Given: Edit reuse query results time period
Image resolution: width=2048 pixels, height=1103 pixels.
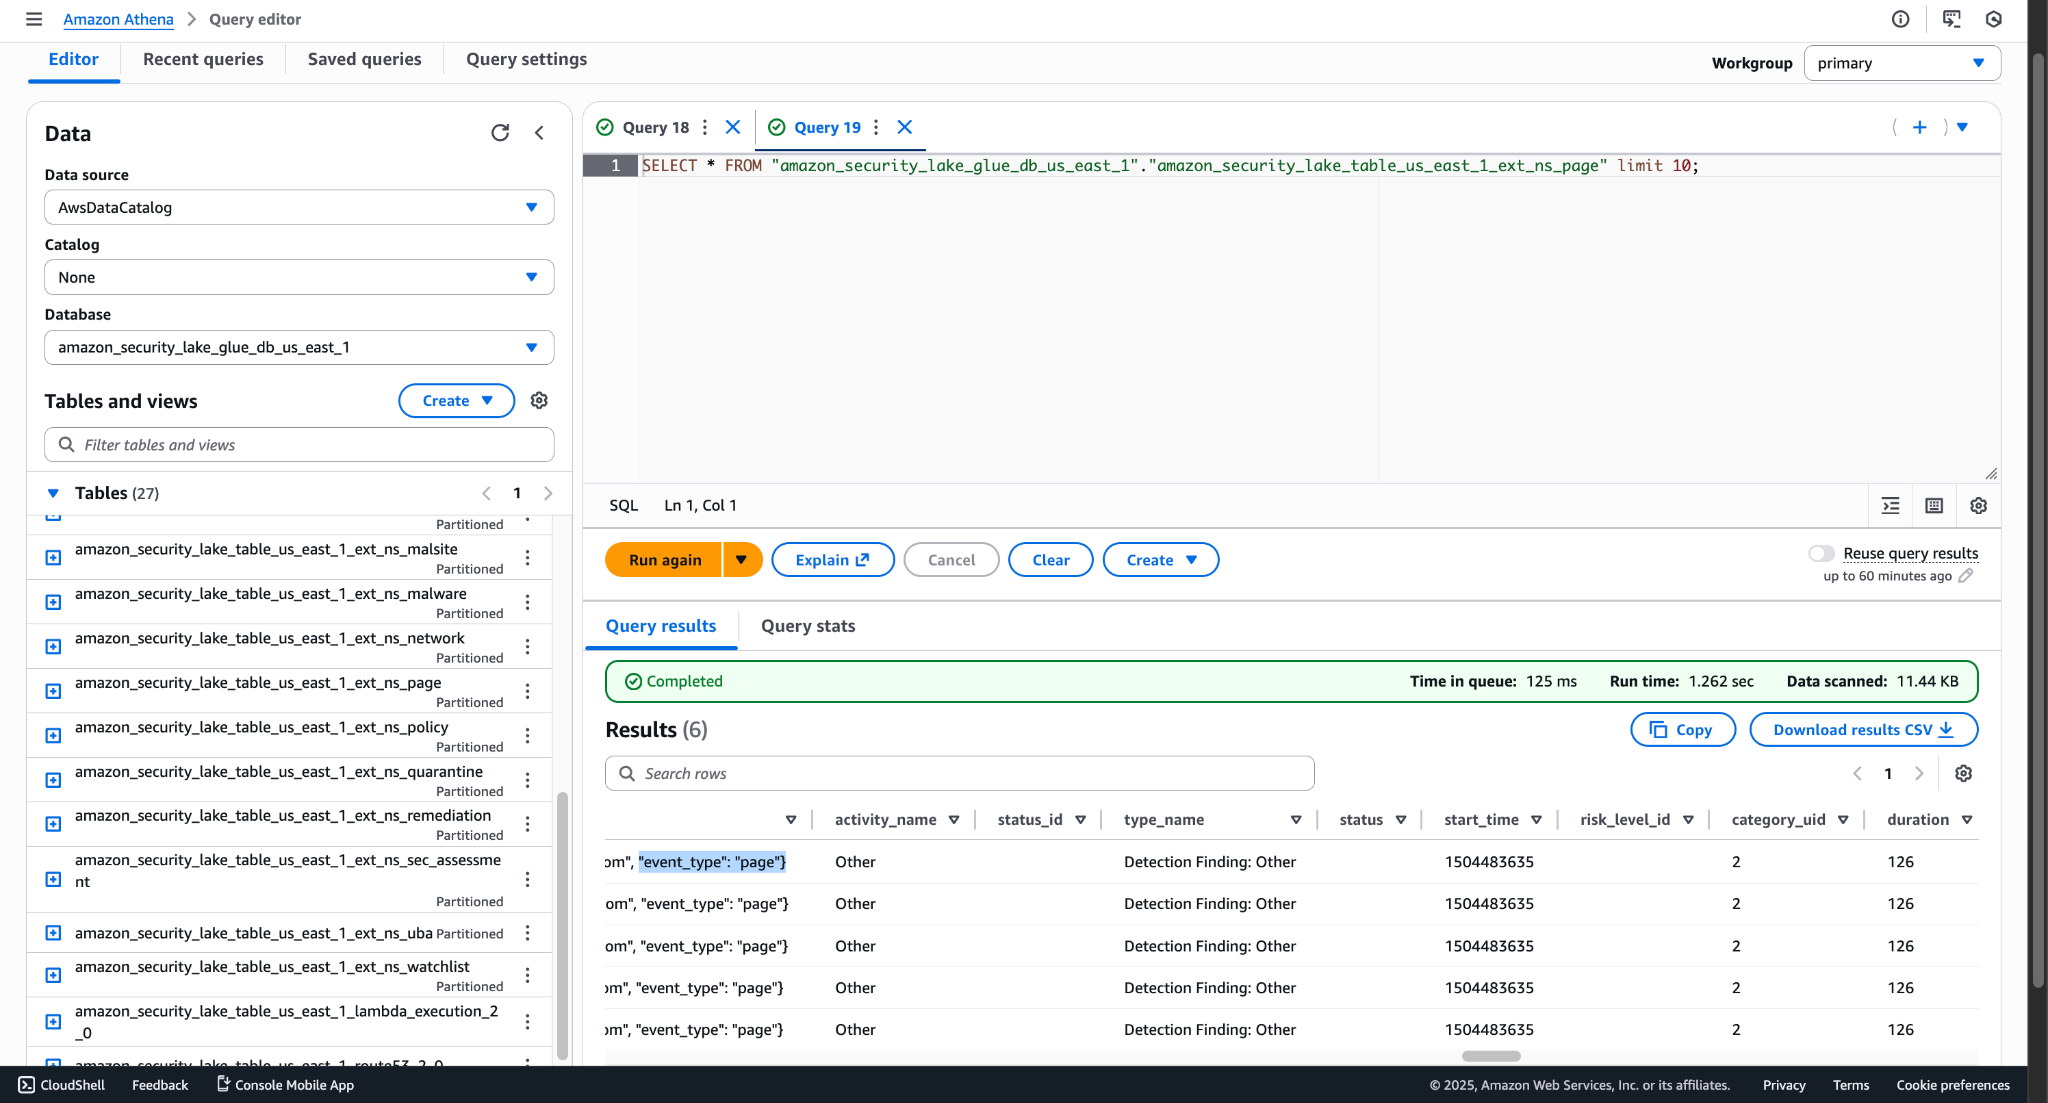Looking at the screenshot, I should coord(1966,576).
